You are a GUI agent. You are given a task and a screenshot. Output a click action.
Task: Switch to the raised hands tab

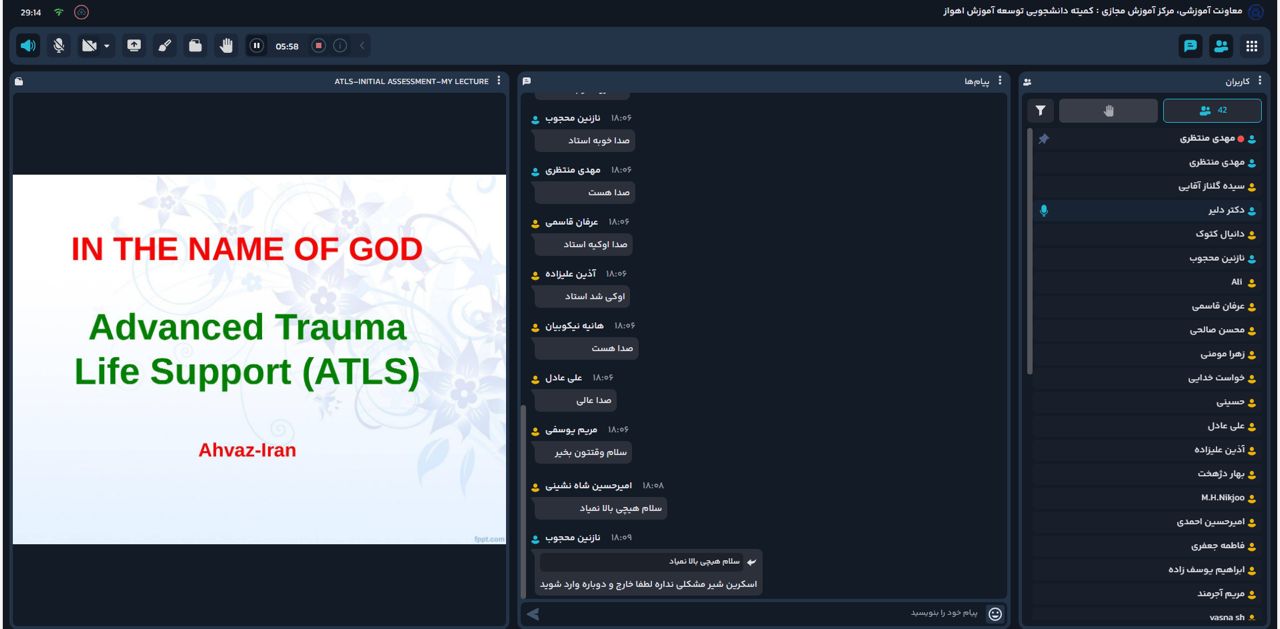(x=1108, y=111)
